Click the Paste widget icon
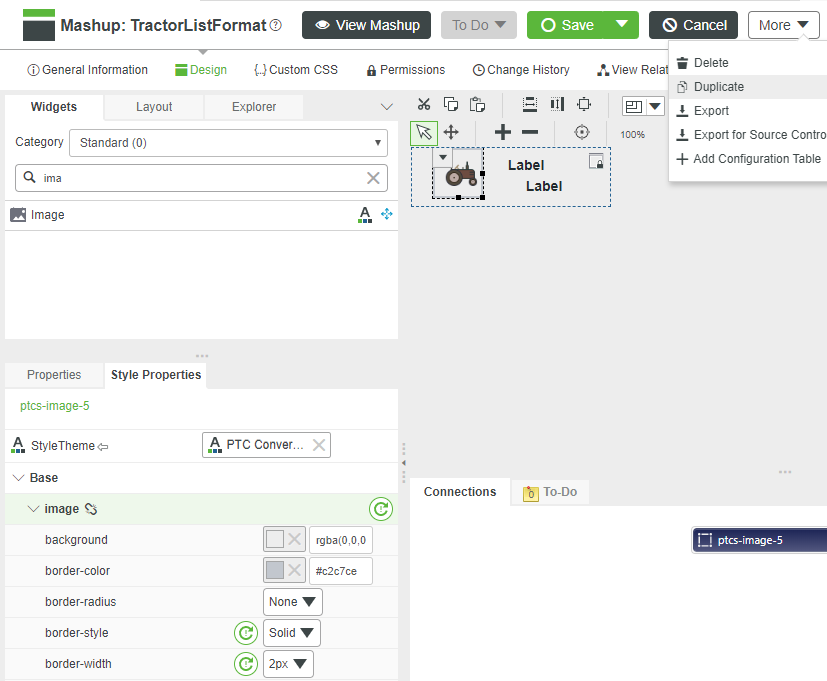The width and height of the screenshot is (827, 681). coord(477,103)
